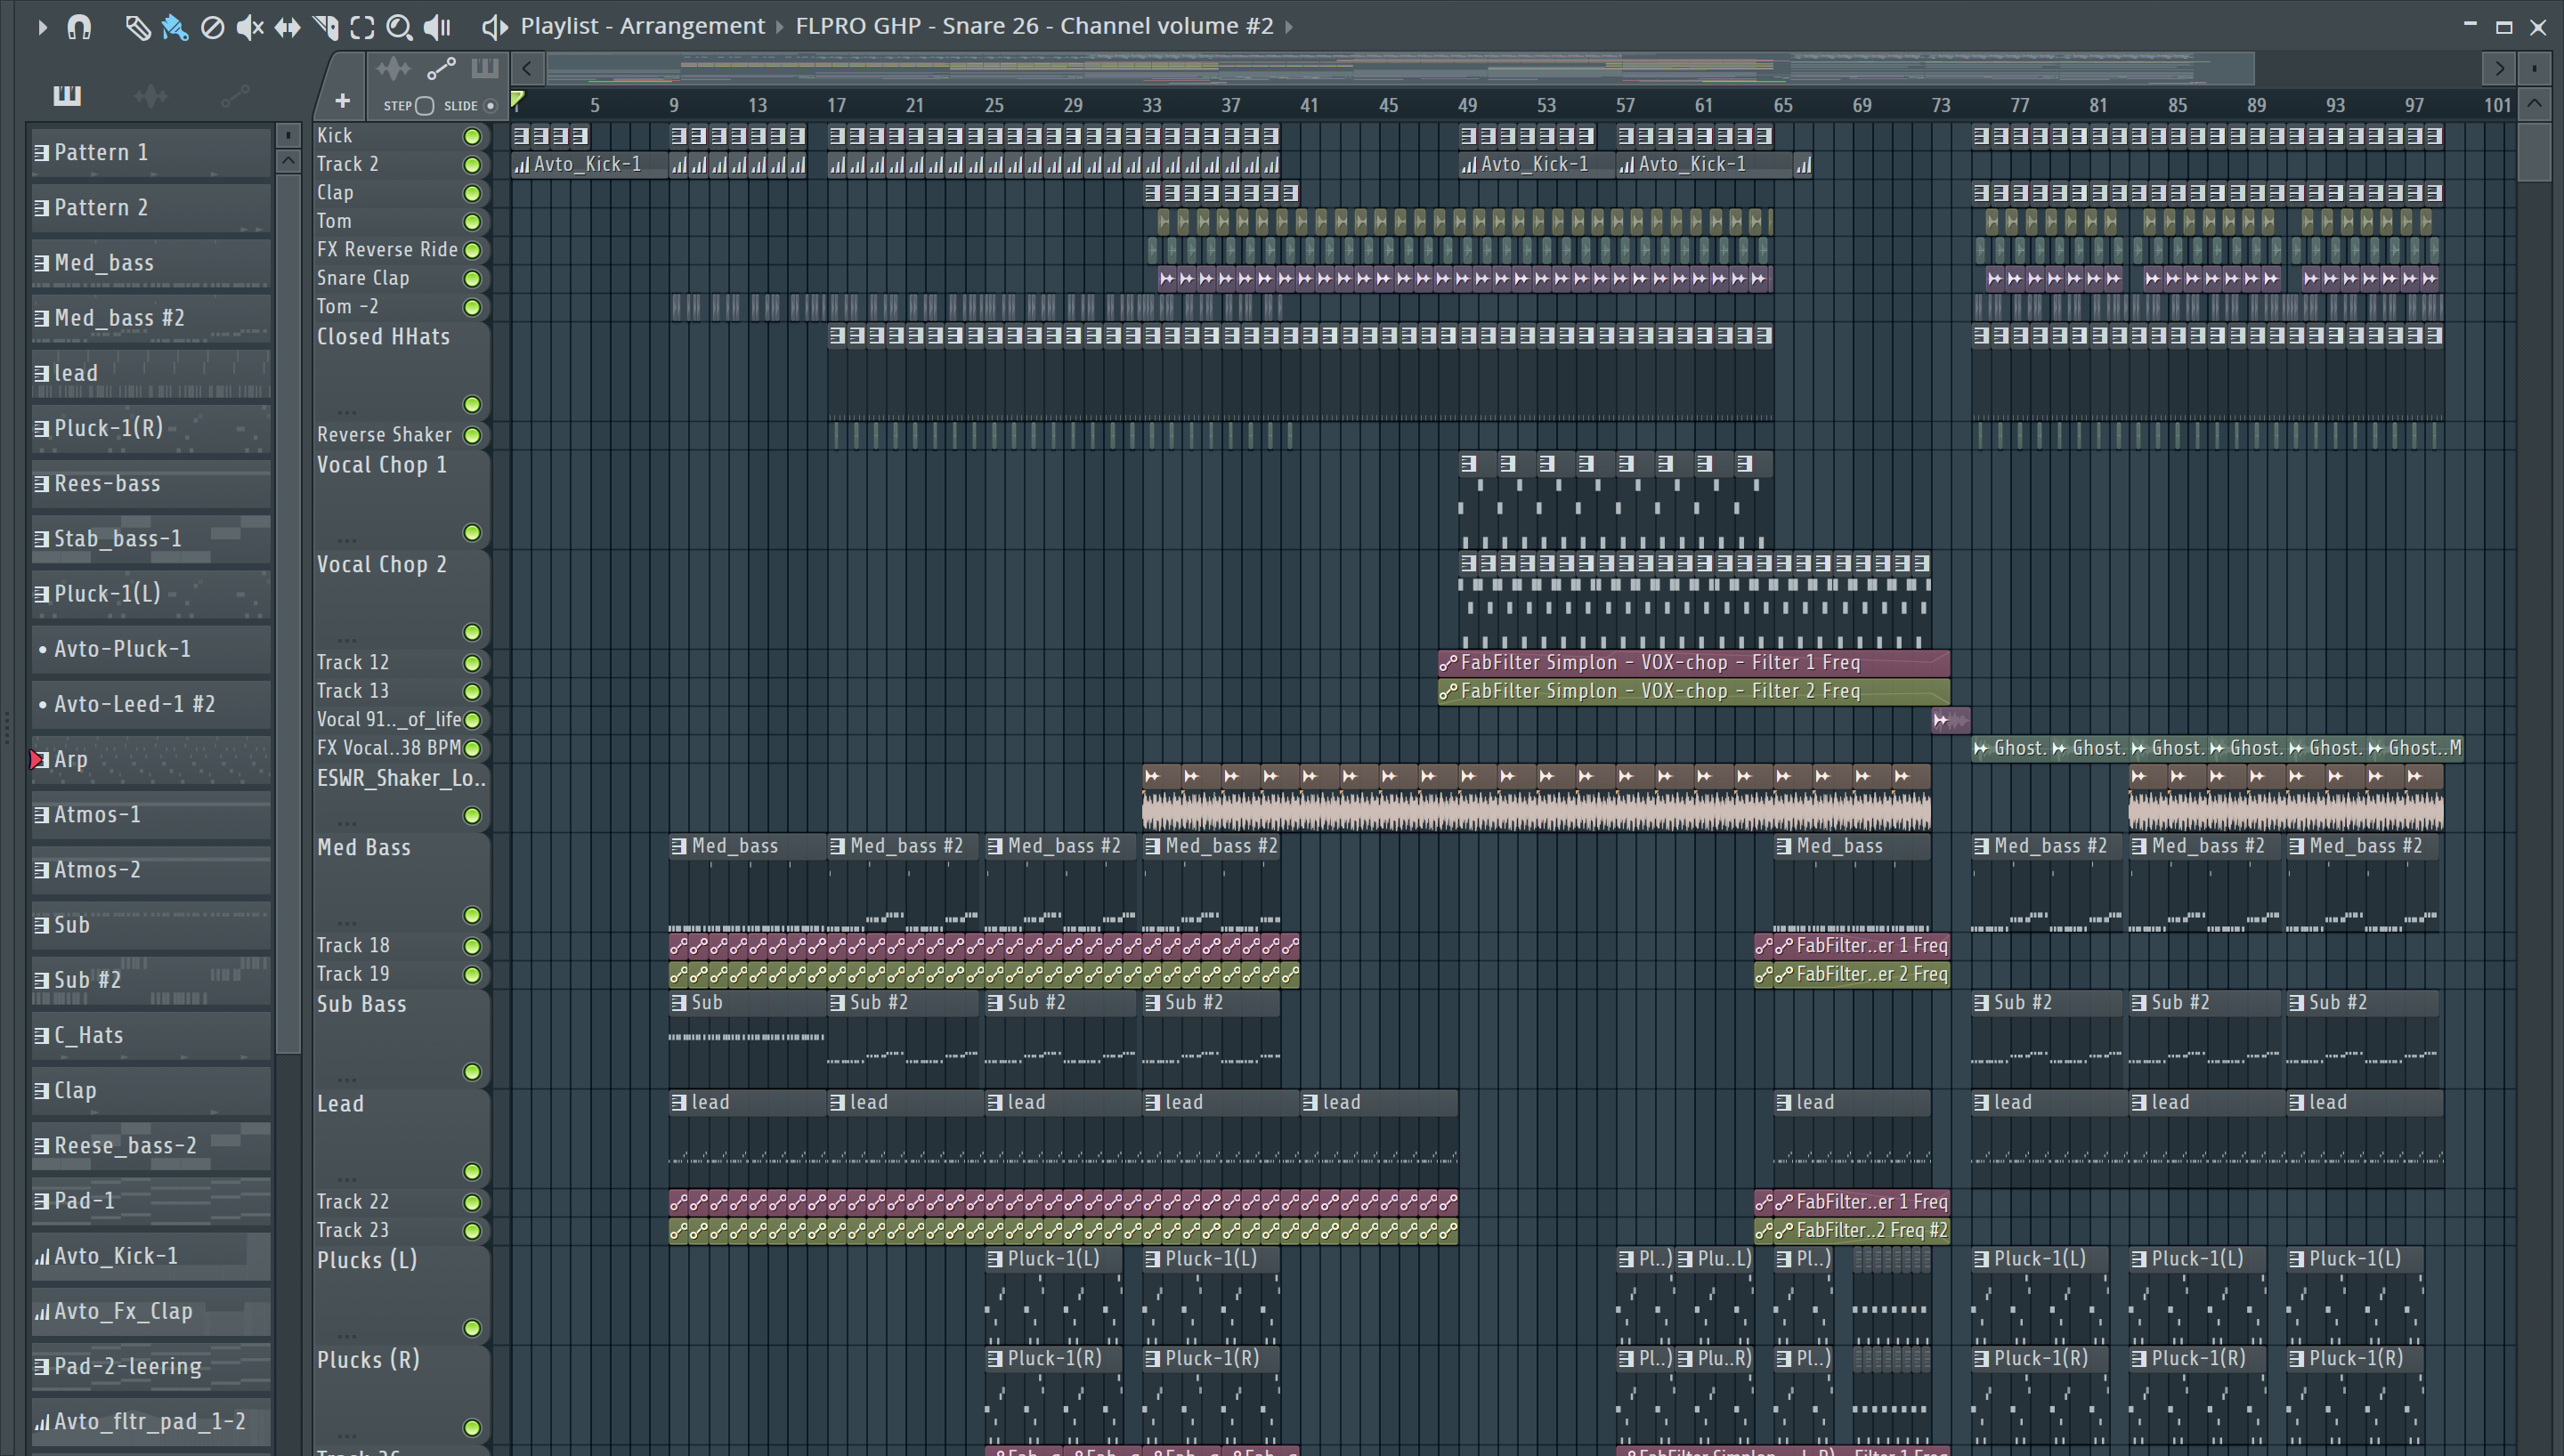Click the speaker icon before Playlist title
2564x1456 pixels.
494,27
